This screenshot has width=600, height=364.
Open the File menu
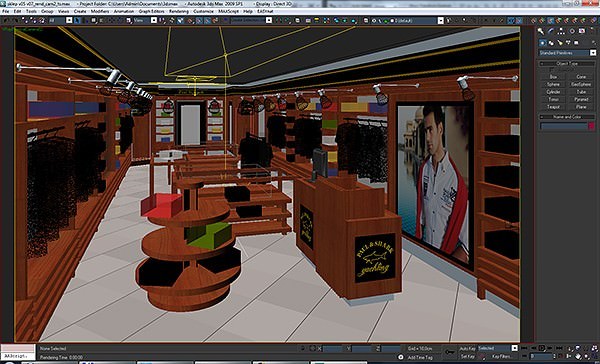[x=5, y=11]
